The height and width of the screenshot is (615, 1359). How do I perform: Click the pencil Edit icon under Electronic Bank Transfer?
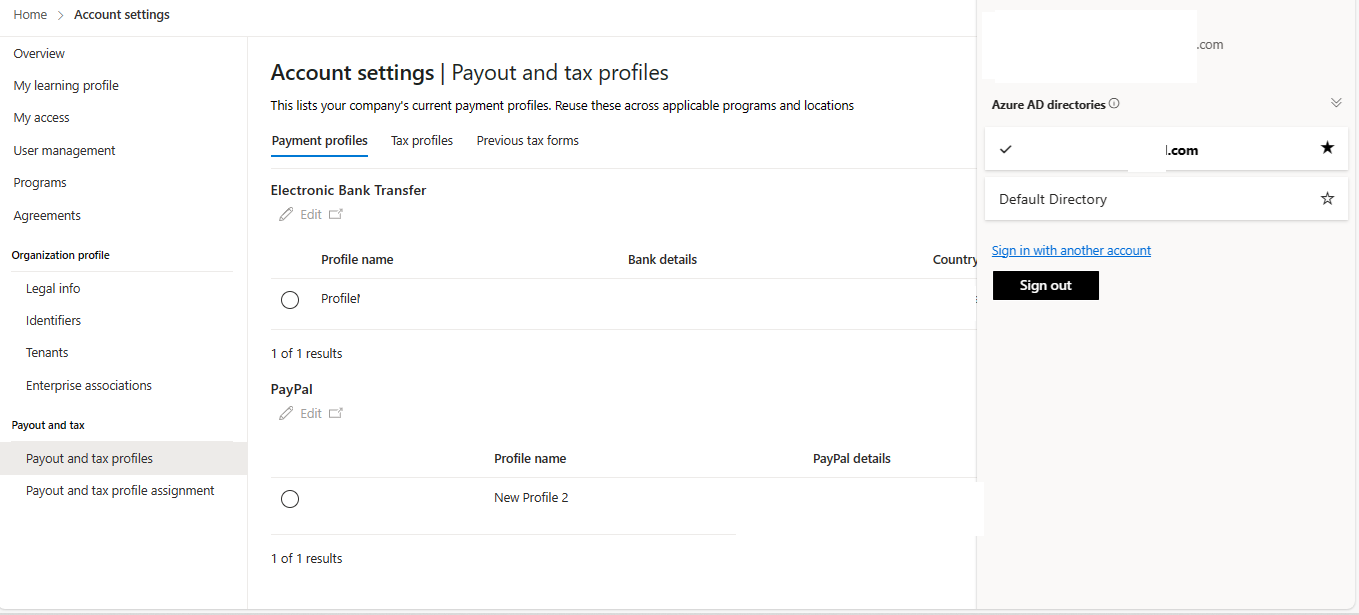287,214
